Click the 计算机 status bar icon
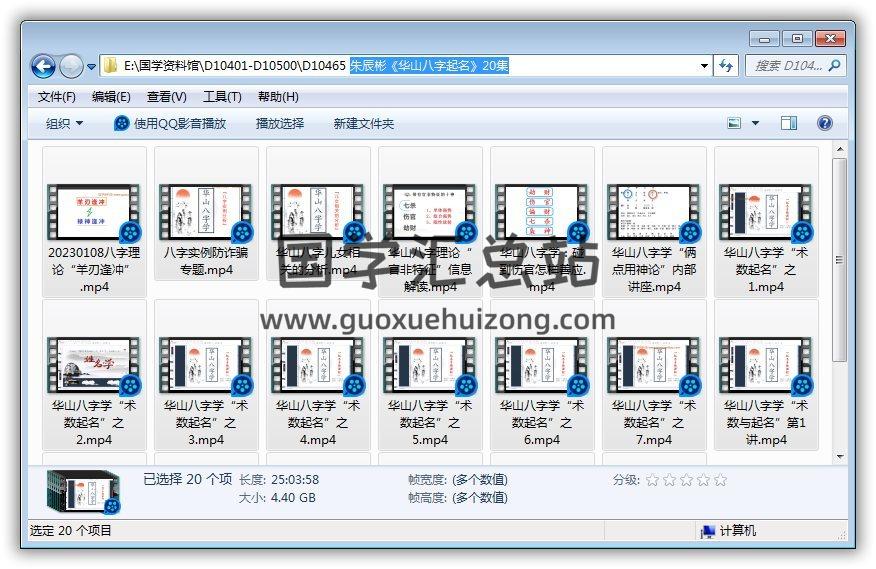 [707, 531]
